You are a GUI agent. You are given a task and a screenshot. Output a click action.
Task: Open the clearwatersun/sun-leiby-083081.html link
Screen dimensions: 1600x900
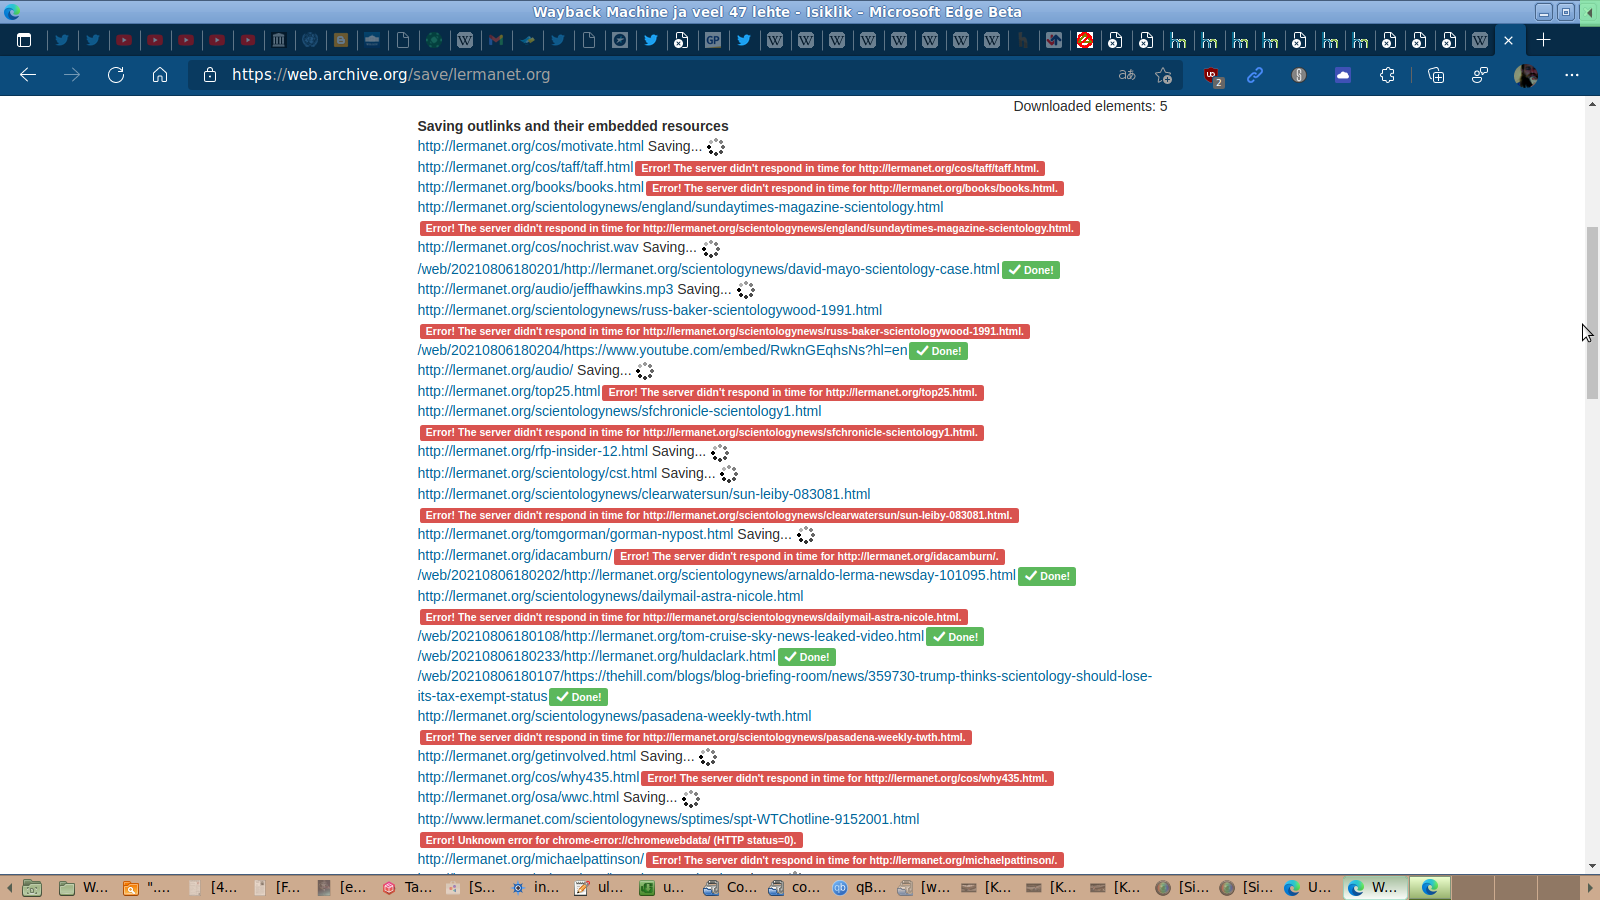644,494
